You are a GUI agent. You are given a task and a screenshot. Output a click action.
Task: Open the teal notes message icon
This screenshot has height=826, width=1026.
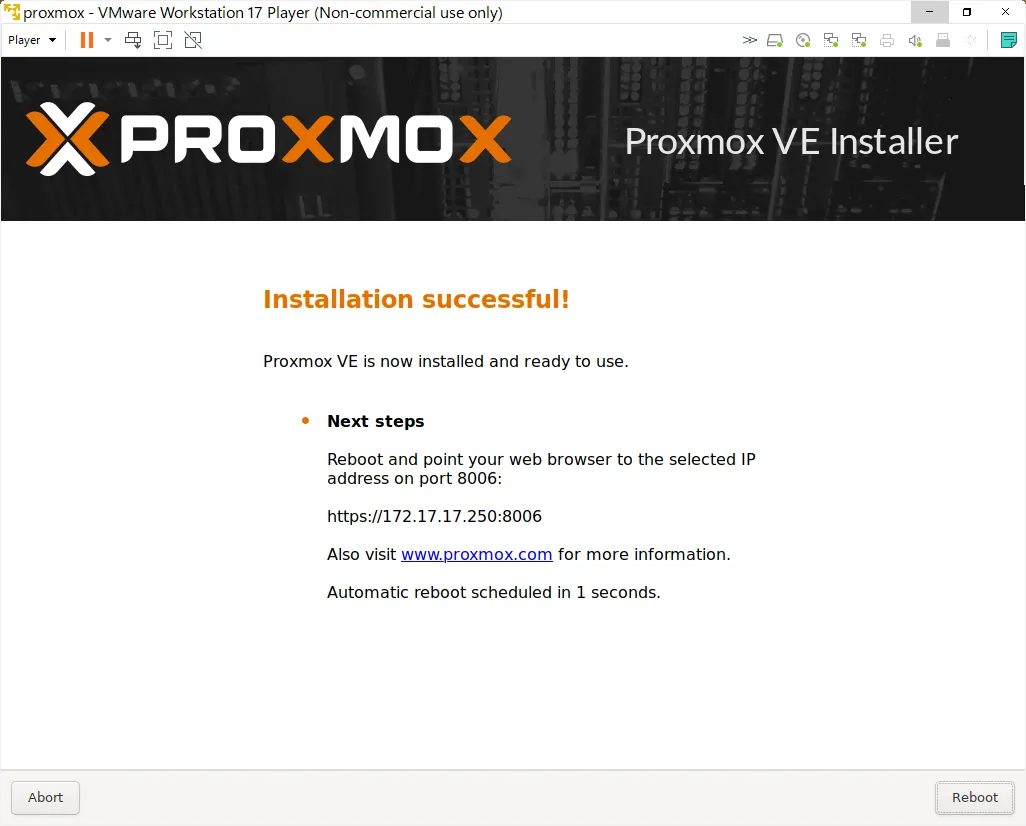click(1008, 40)
